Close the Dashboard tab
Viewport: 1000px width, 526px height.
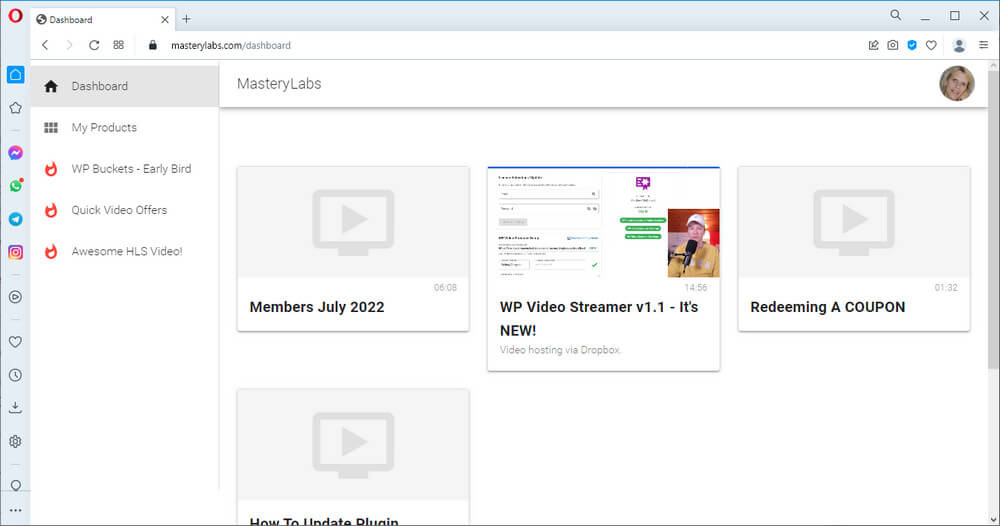click(x=165, y=20)
